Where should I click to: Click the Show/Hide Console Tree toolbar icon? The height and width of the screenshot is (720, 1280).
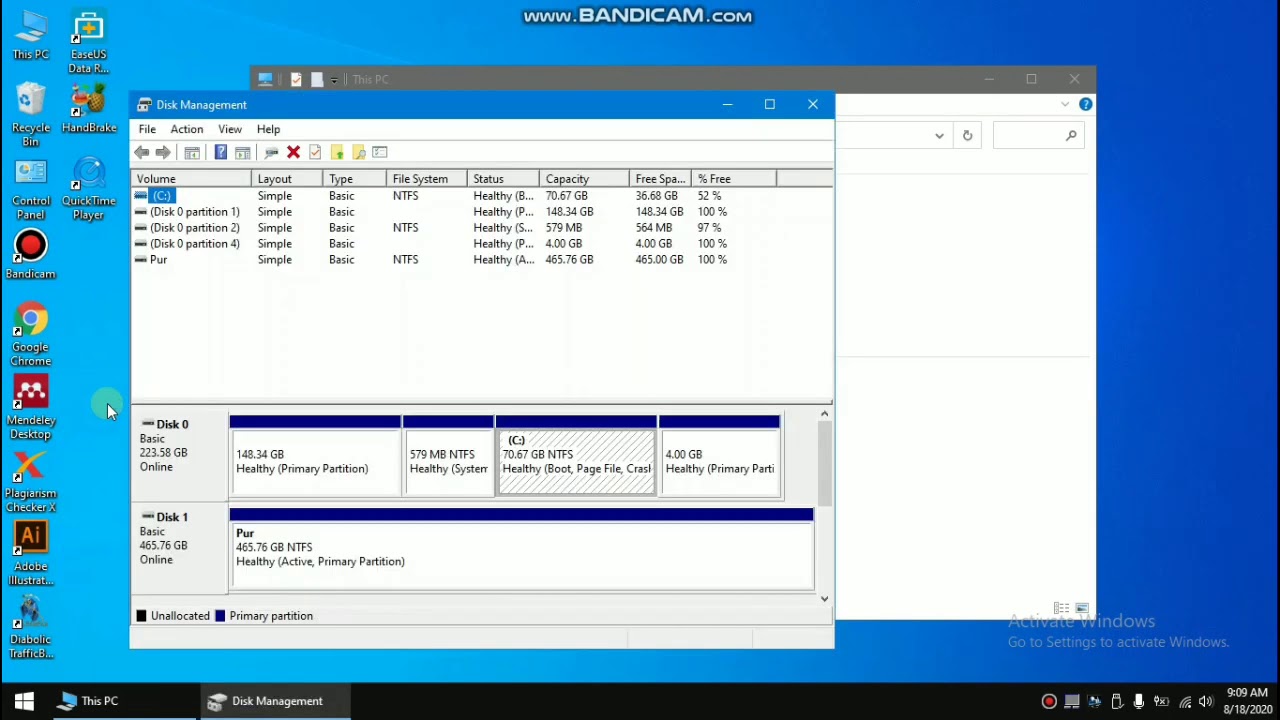192,152
